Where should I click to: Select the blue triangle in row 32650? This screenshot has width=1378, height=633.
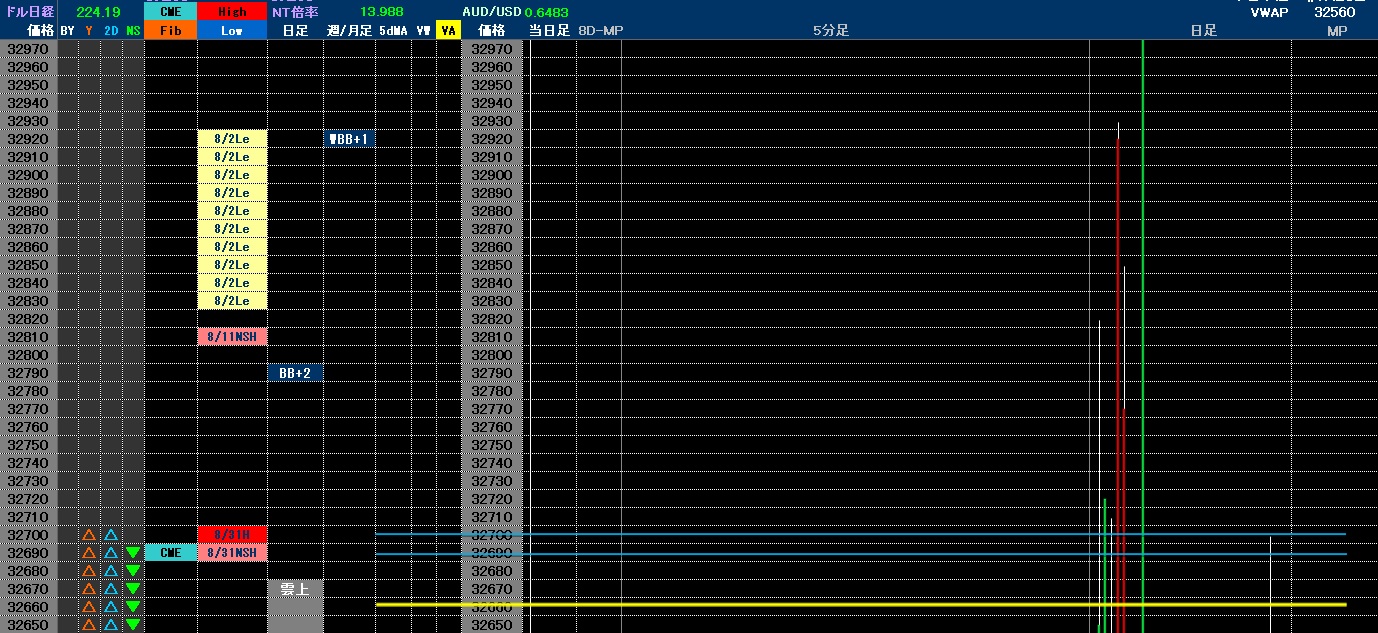coord(111,625)
